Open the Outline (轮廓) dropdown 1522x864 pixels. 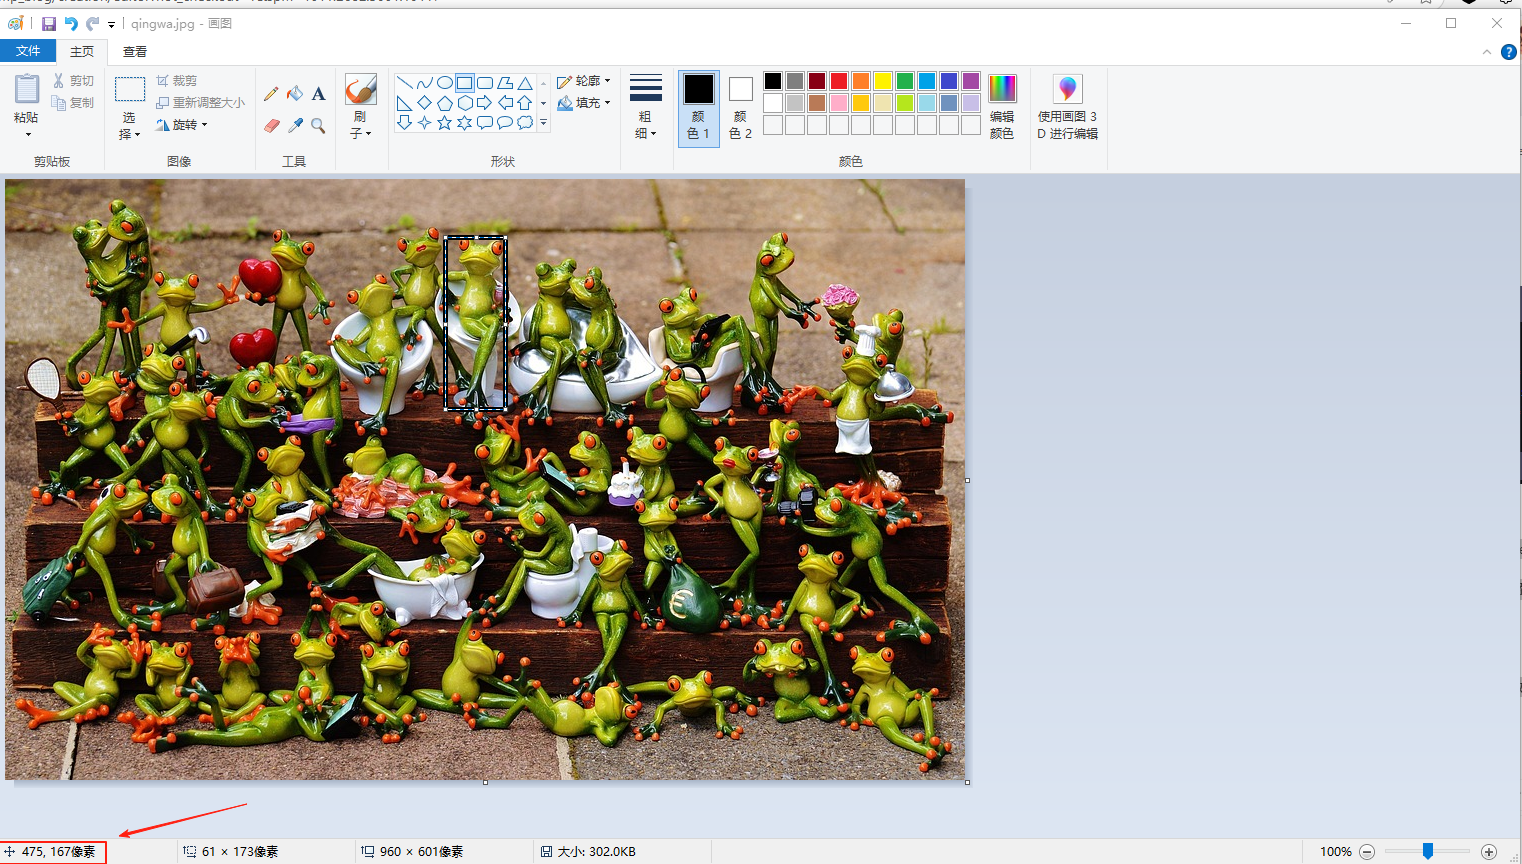tap(584, 81)
